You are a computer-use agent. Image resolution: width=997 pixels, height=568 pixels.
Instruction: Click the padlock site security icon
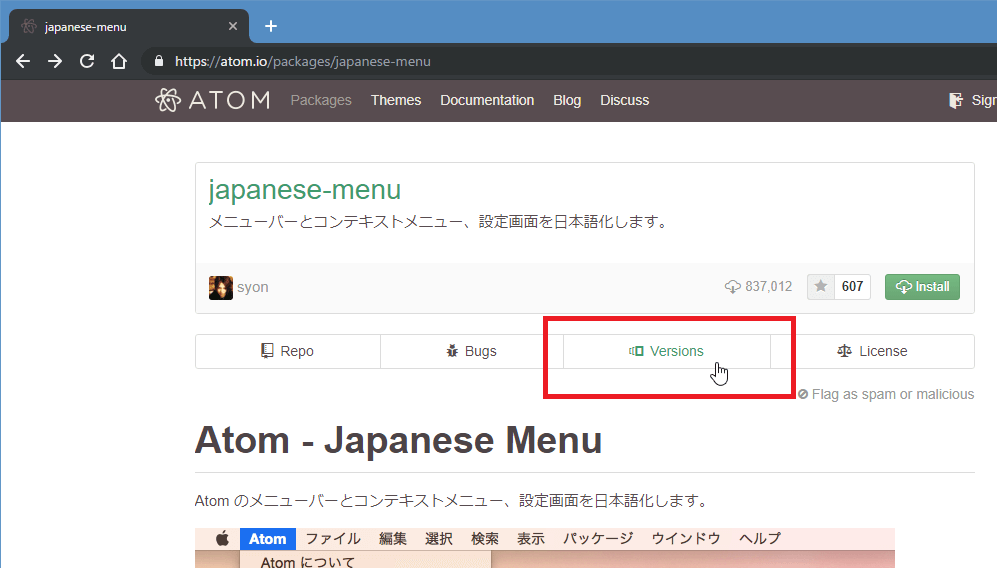pos(158,61)
